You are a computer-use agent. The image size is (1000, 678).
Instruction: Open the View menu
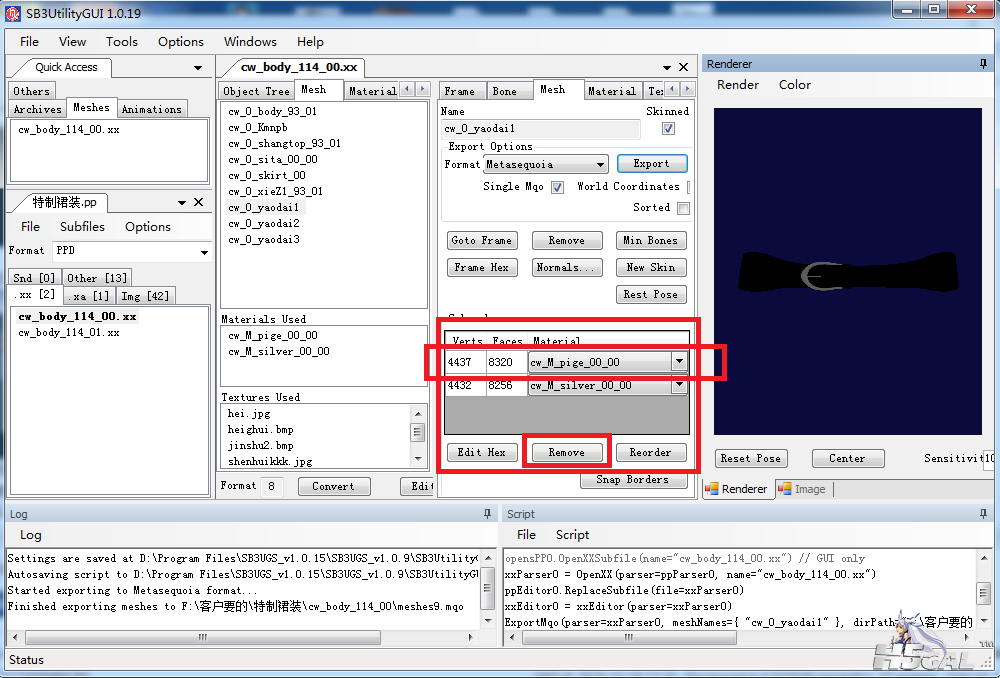72,41
